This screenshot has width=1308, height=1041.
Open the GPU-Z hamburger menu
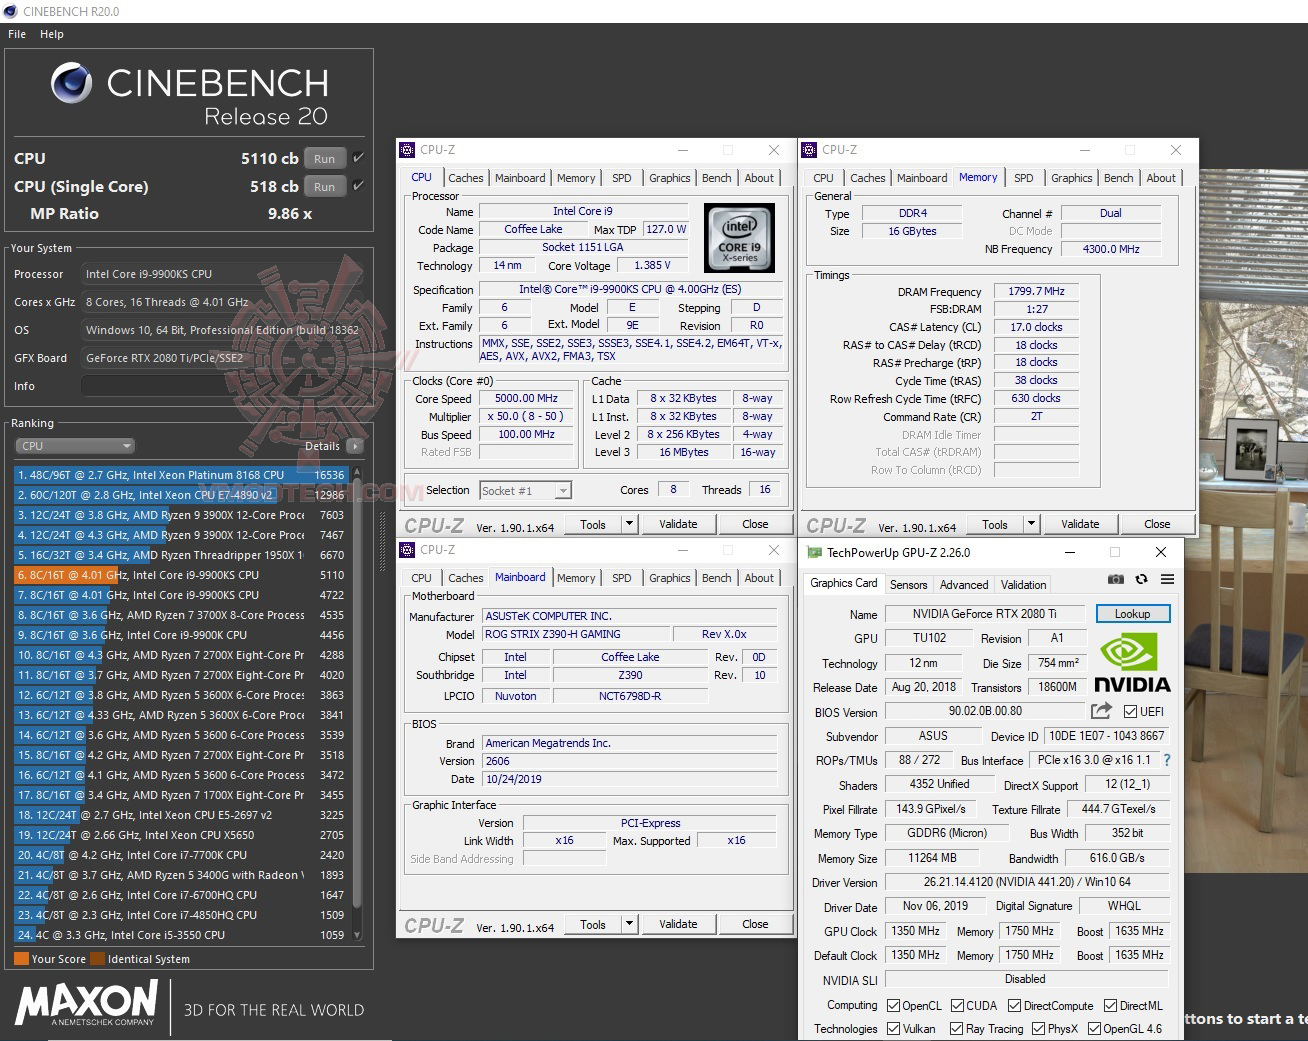(x=1167, y=579)
